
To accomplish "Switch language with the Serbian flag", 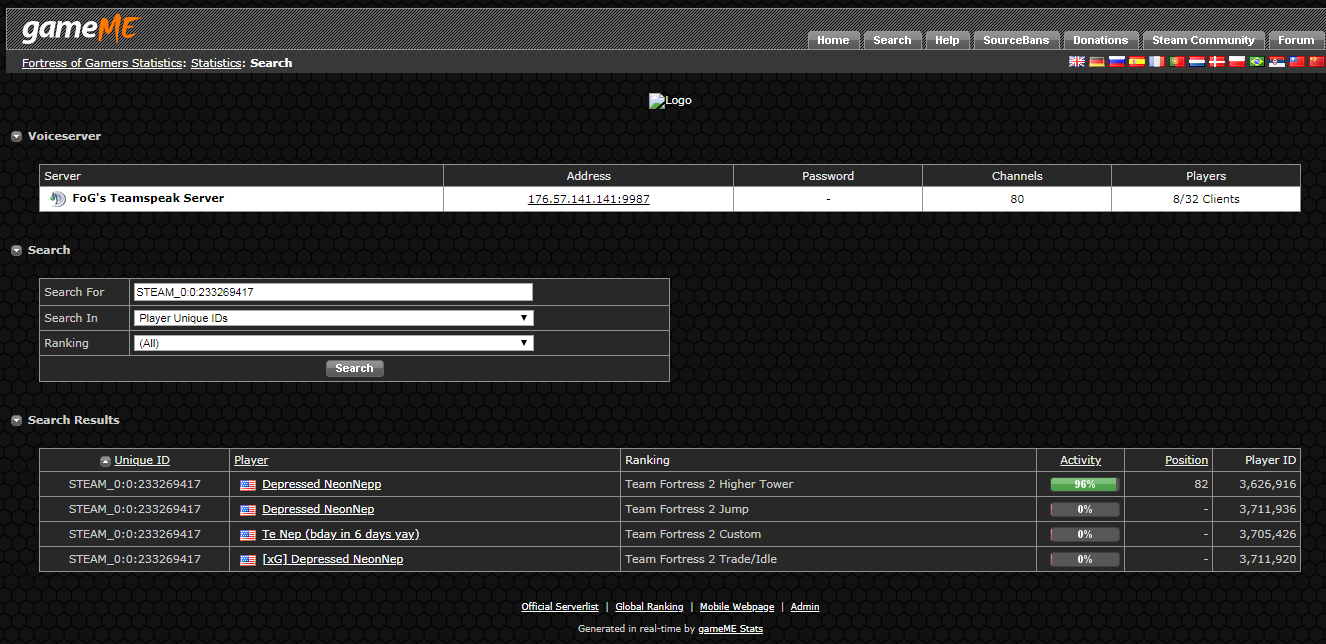I will click(x=1277, y=62).
